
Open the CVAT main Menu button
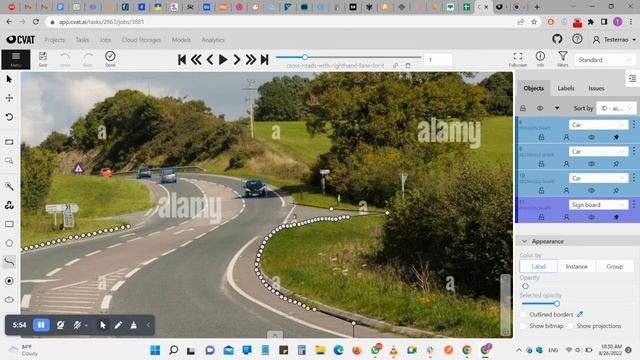[16, 59]
